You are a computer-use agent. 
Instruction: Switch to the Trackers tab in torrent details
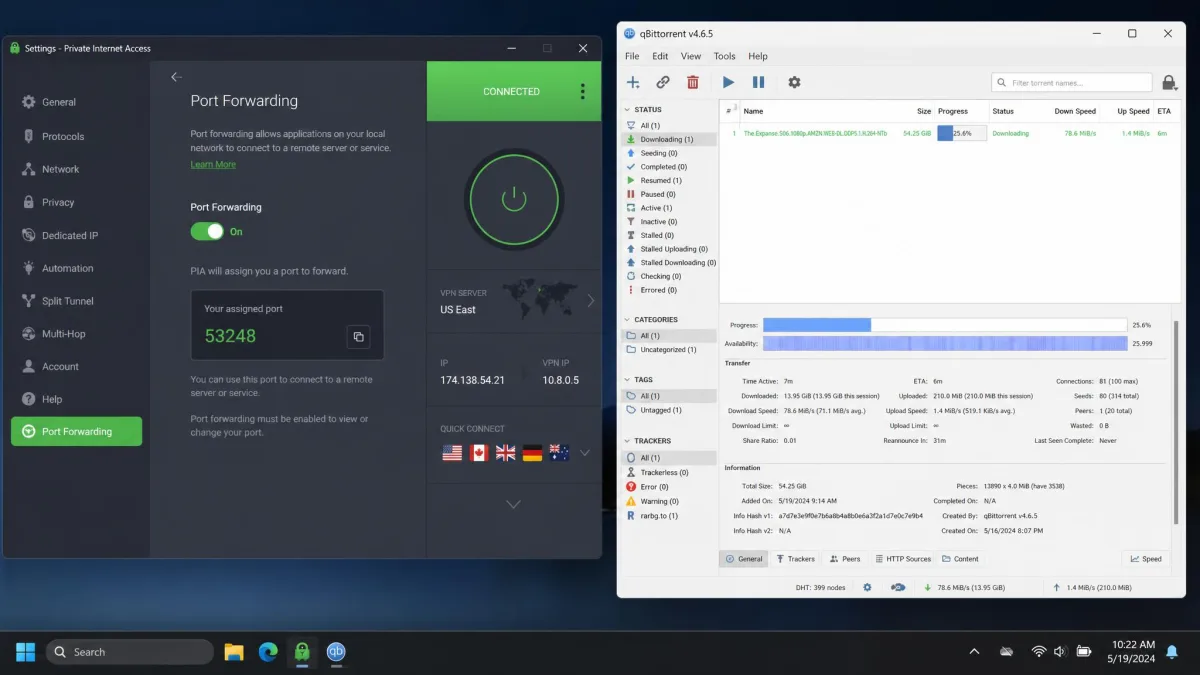coord(796,559)
